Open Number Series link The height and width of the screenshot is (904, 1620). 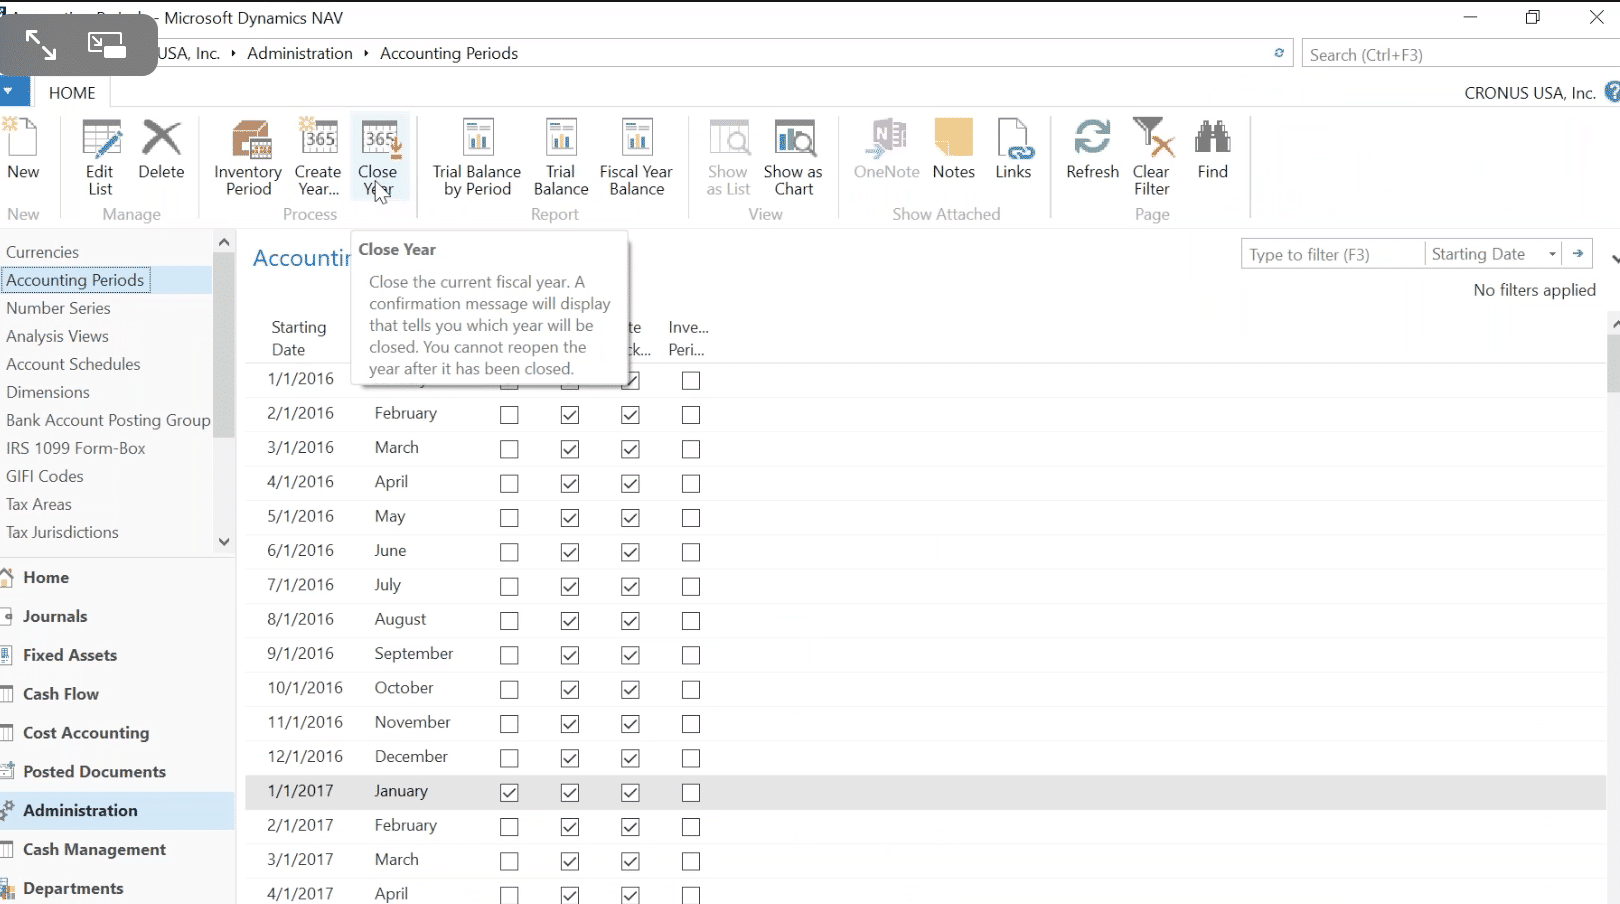click(x=58, y=308)
